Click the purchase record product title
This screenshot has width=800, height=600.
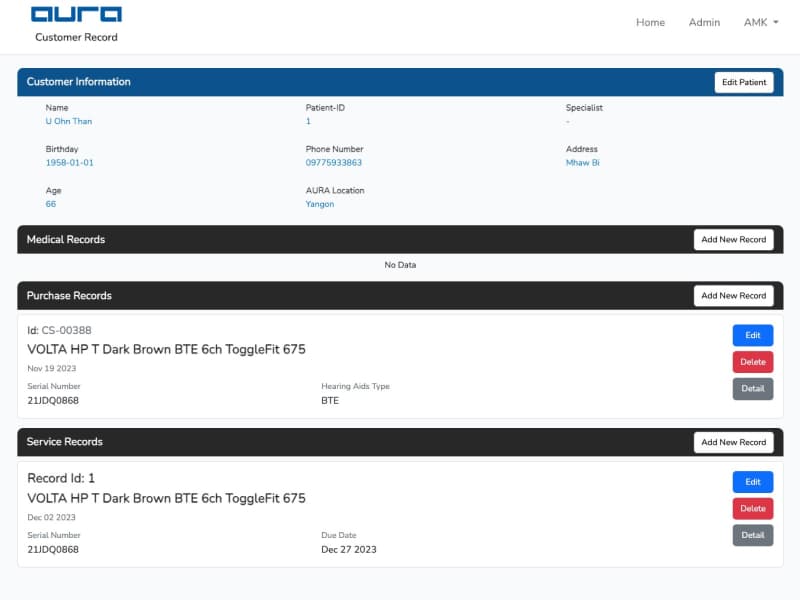166,350
